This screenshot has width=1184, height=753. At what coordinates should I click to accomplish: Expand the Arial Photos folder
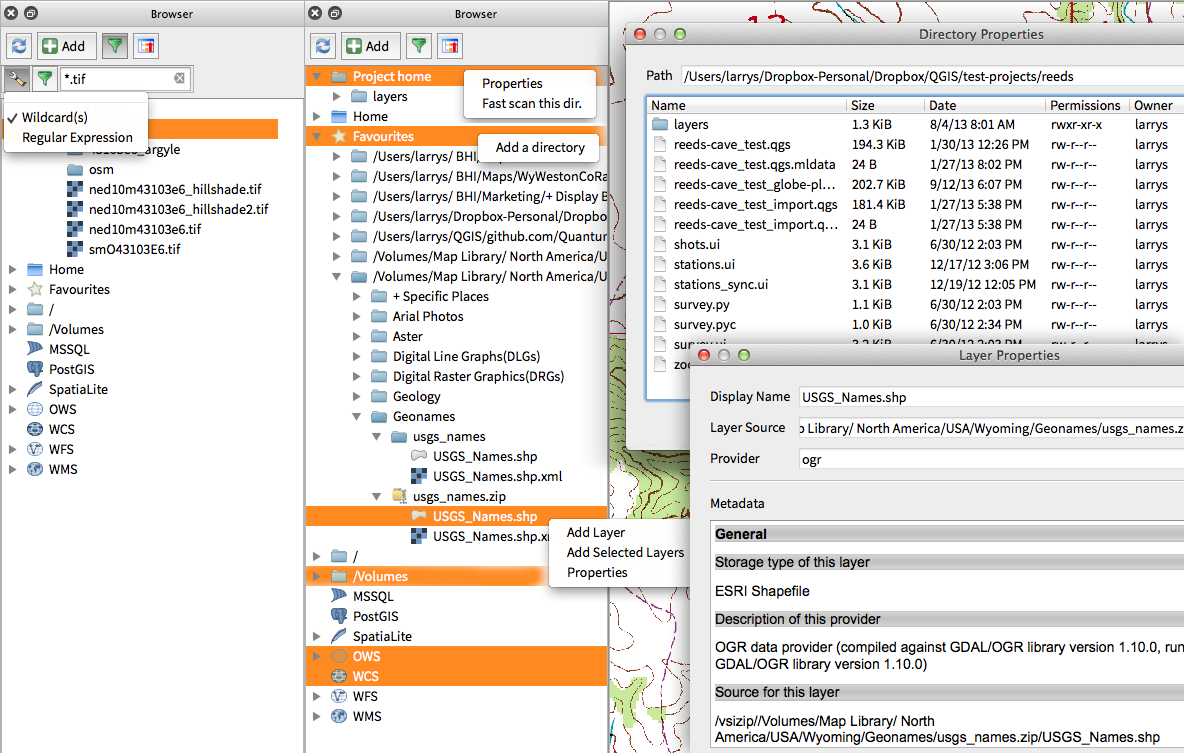point(357,317)
